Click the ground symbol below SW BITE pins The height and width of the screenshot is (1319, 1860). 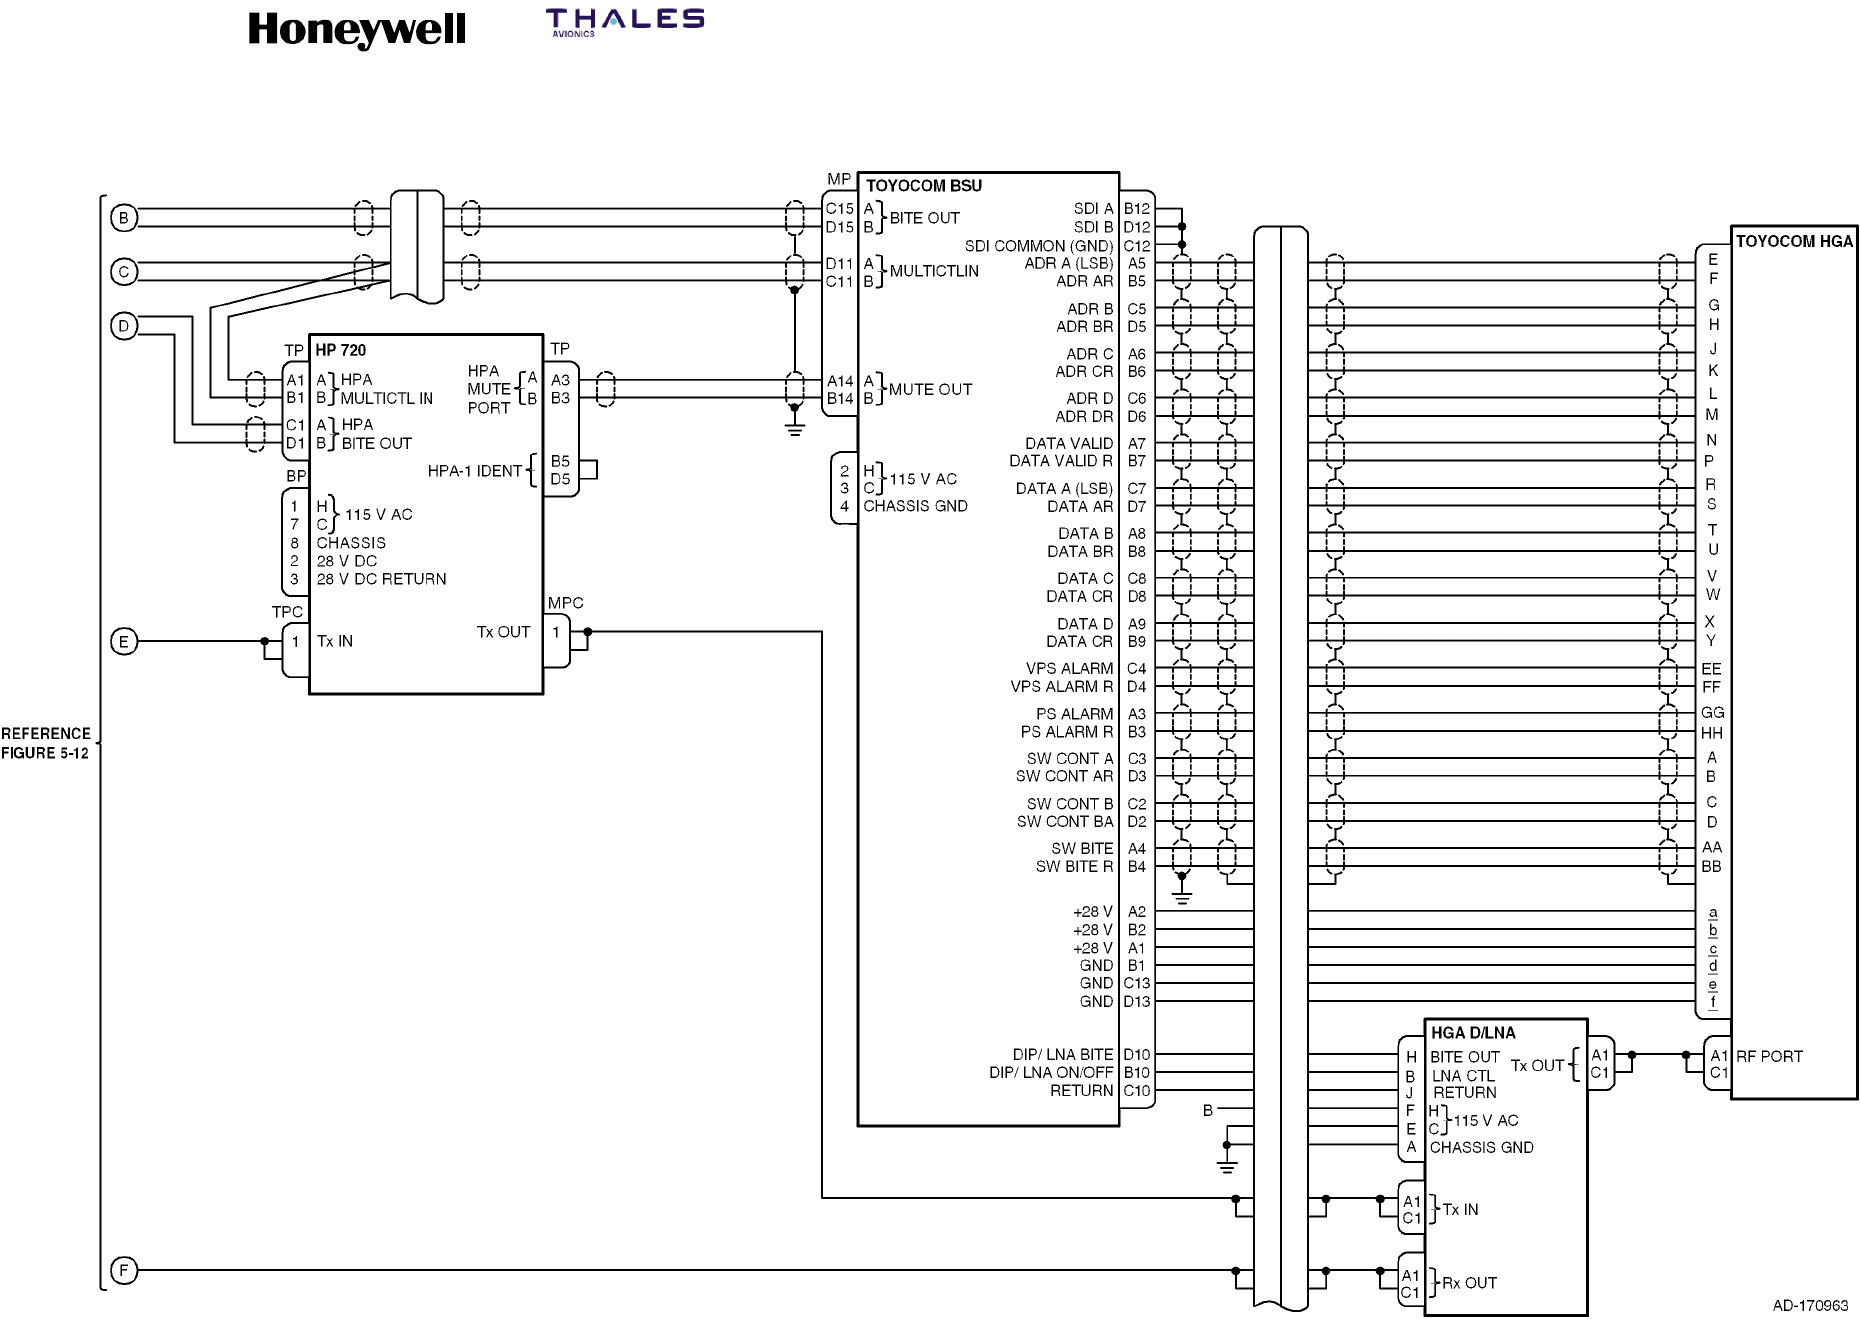click(x=1182, y=895)
